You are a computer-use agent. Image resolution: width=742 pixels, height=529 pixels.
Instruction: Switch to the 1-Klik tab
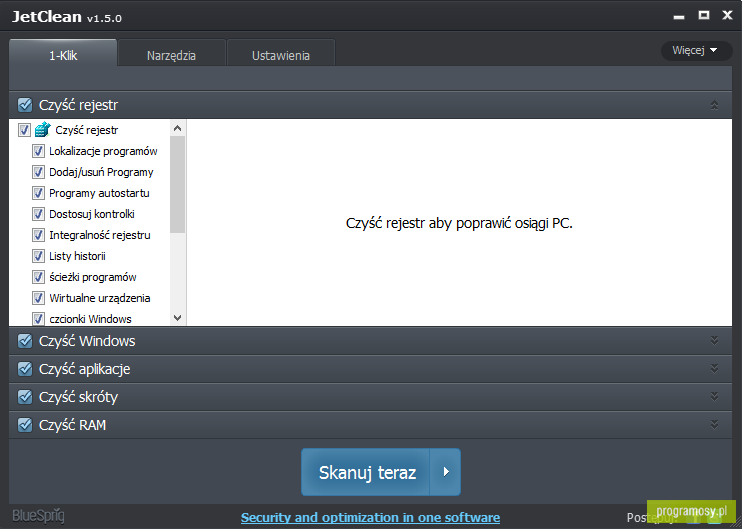[x=63, y=53]
